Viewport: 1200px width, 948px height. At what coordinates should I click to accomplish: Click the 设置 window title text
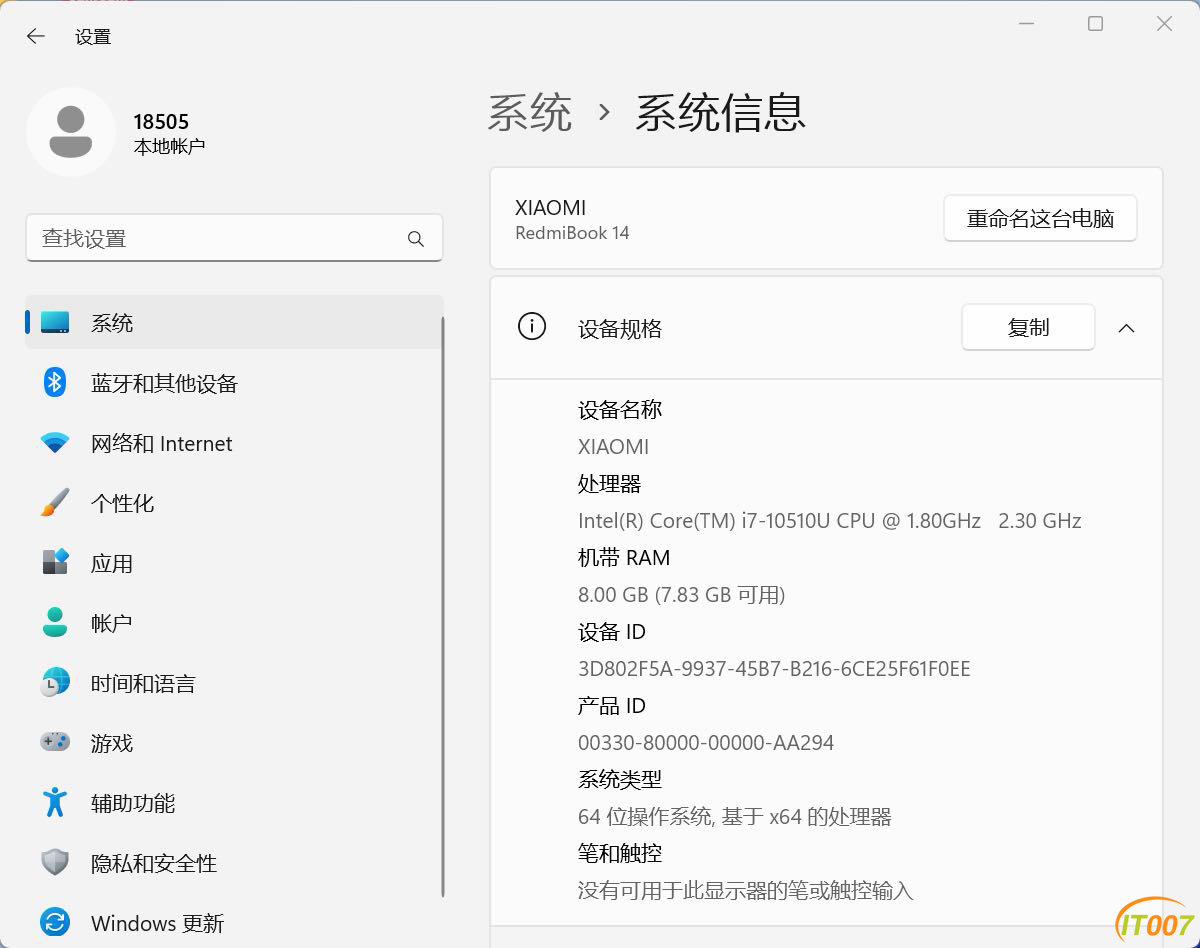pos(93,37)
